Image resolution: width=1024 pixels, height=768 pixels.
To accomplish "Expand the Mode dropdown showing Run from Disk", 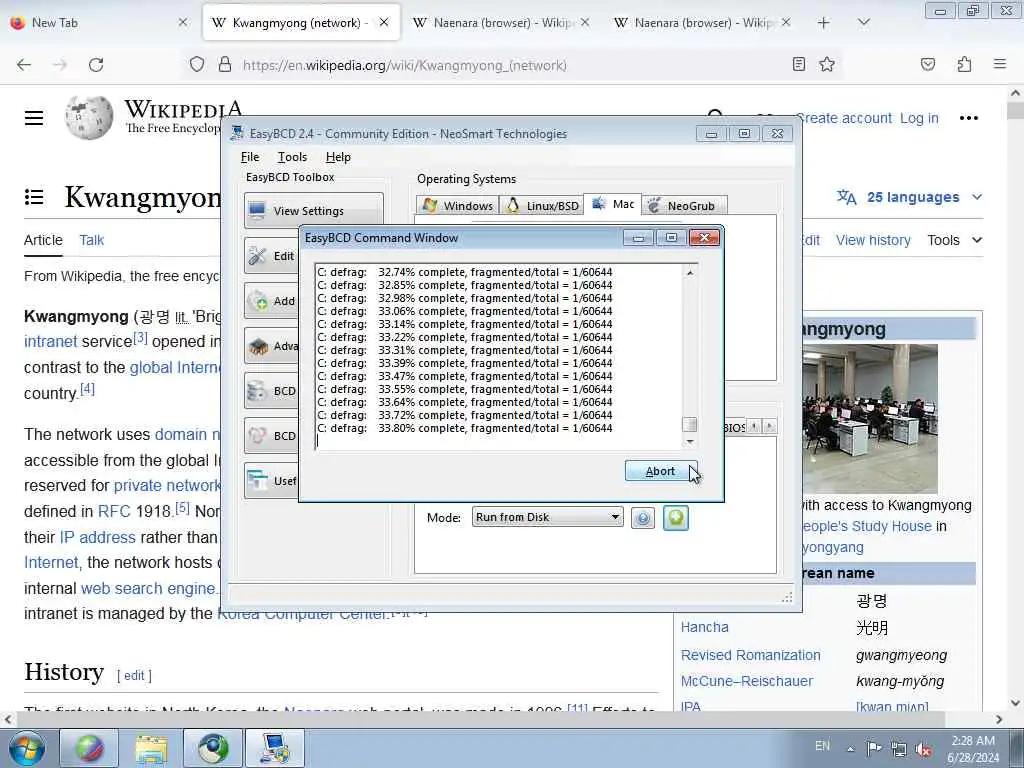I will pyautogui.click(x=547, y=517).
